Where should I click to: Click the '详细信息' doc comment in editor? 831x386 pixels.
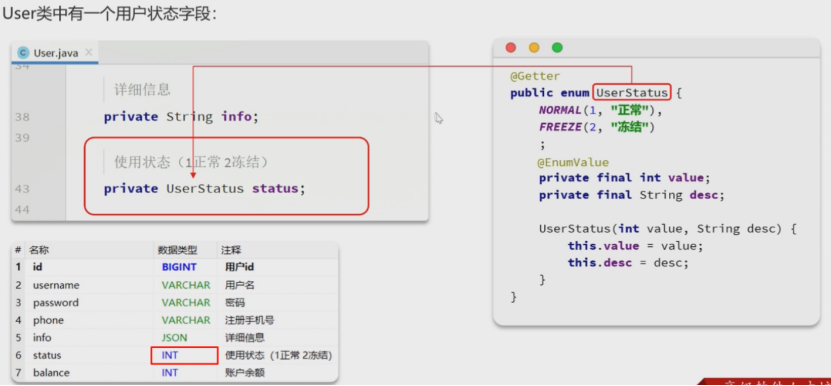142,90
